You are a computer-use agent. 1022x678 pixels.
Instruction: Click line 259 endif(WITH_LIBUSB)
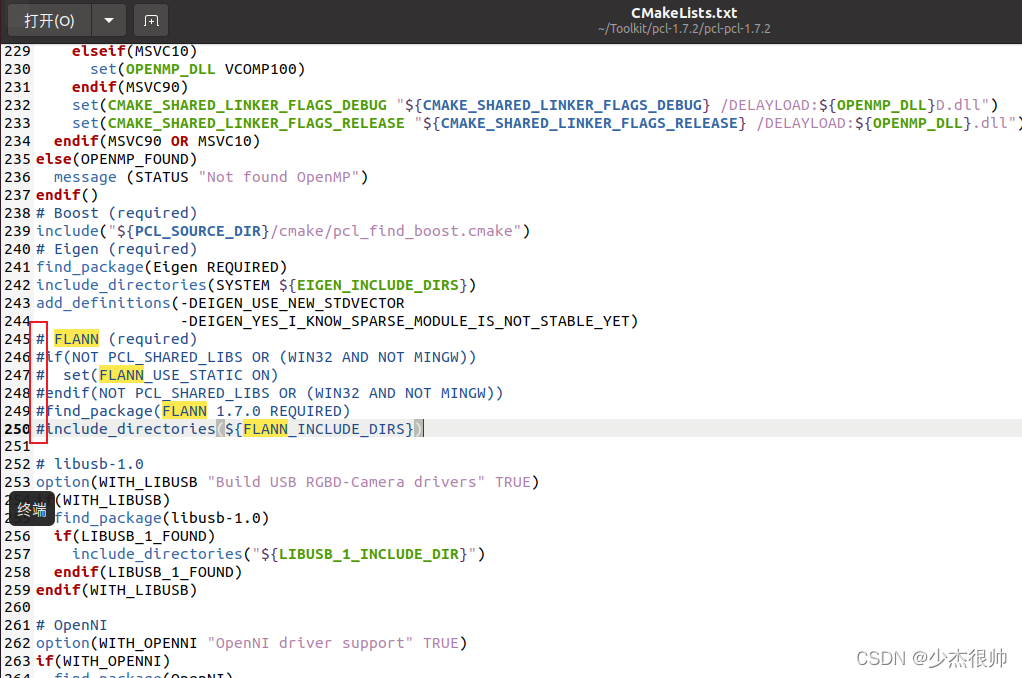(117, 590)
